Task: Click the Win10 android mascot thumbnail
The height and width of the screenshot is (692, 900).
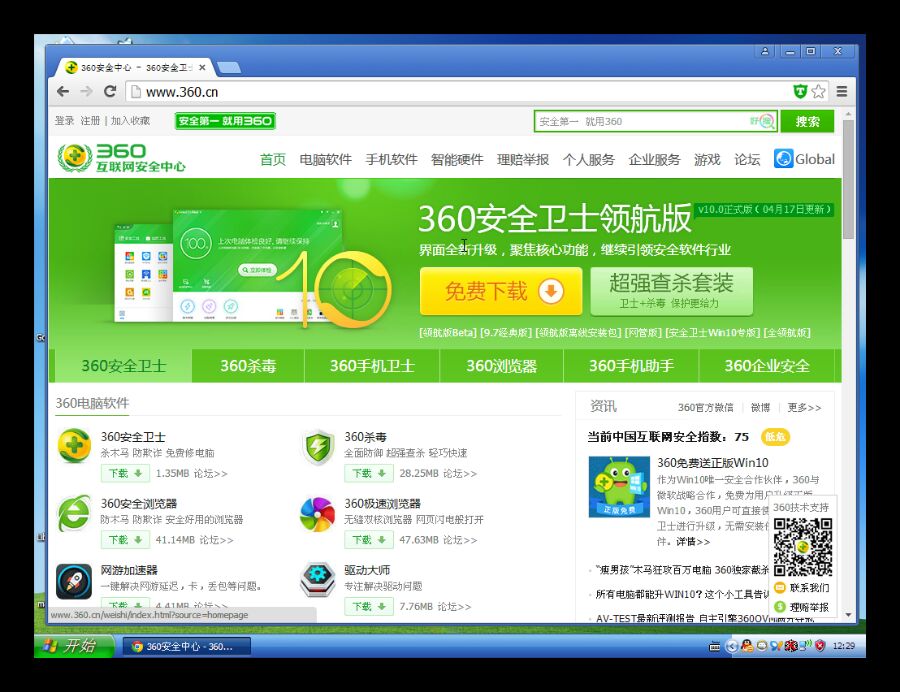Action: pyautogui.click(x=619, y=487)
